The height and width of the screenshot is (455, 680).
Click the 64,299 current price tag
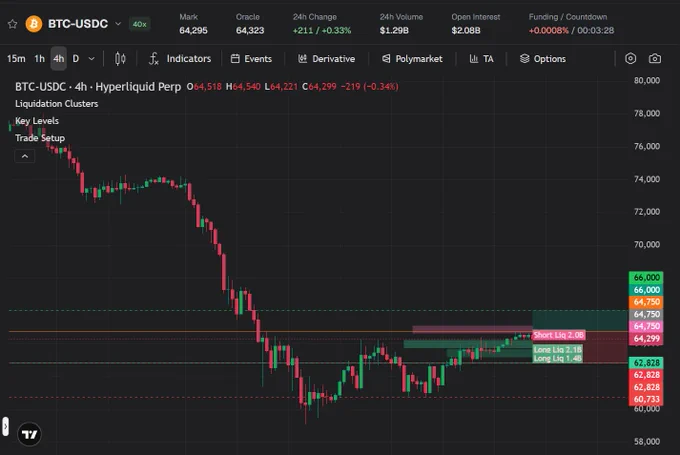(x=646, y=338)
